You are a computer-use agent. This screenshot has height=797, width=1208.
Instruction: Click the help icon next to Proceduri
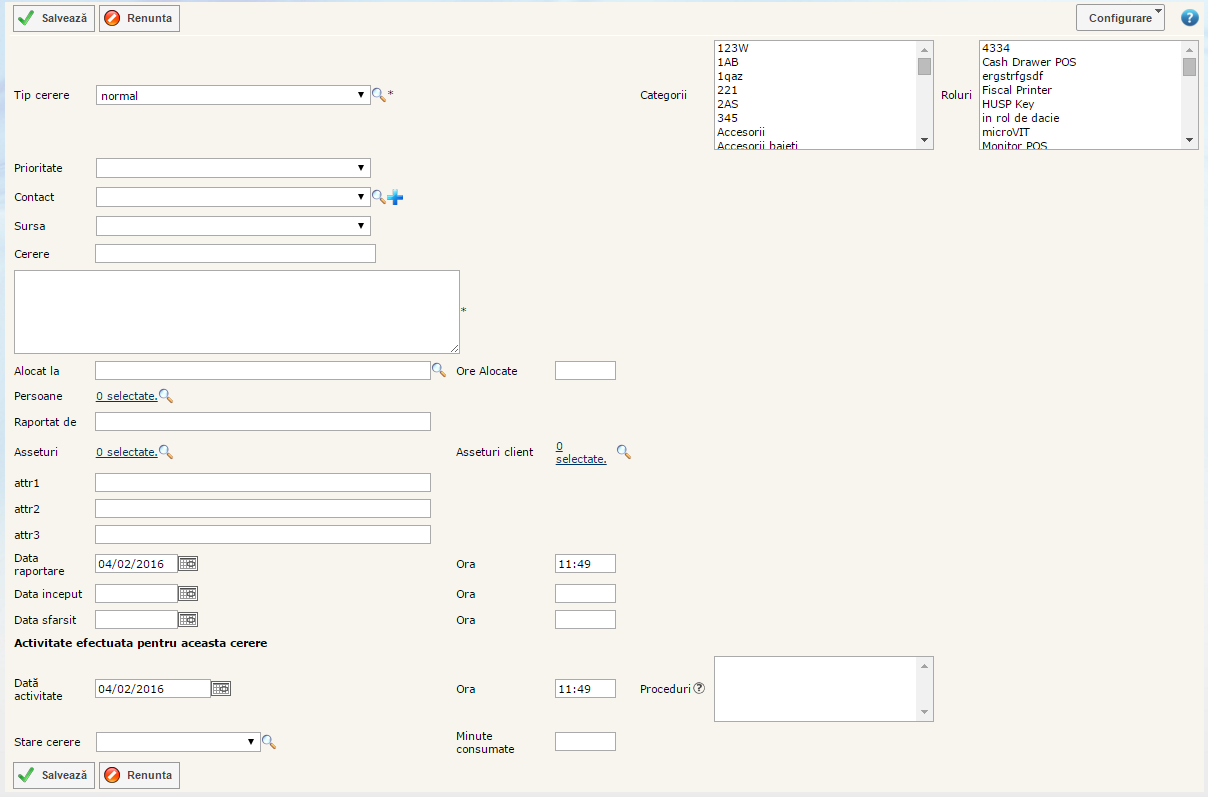(699, 688)
